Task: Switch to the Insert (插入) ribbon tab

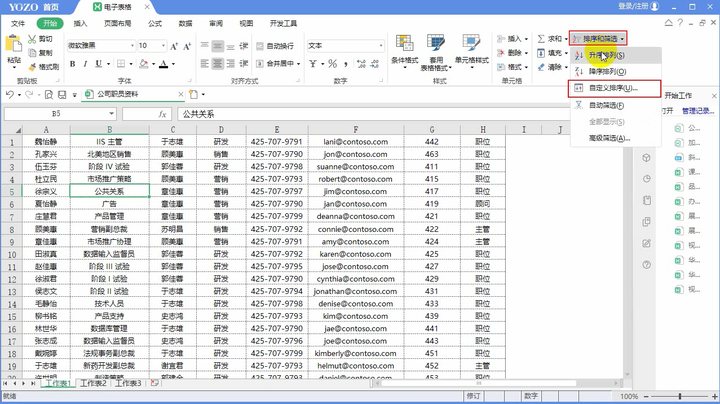Action: pos(81,22)
